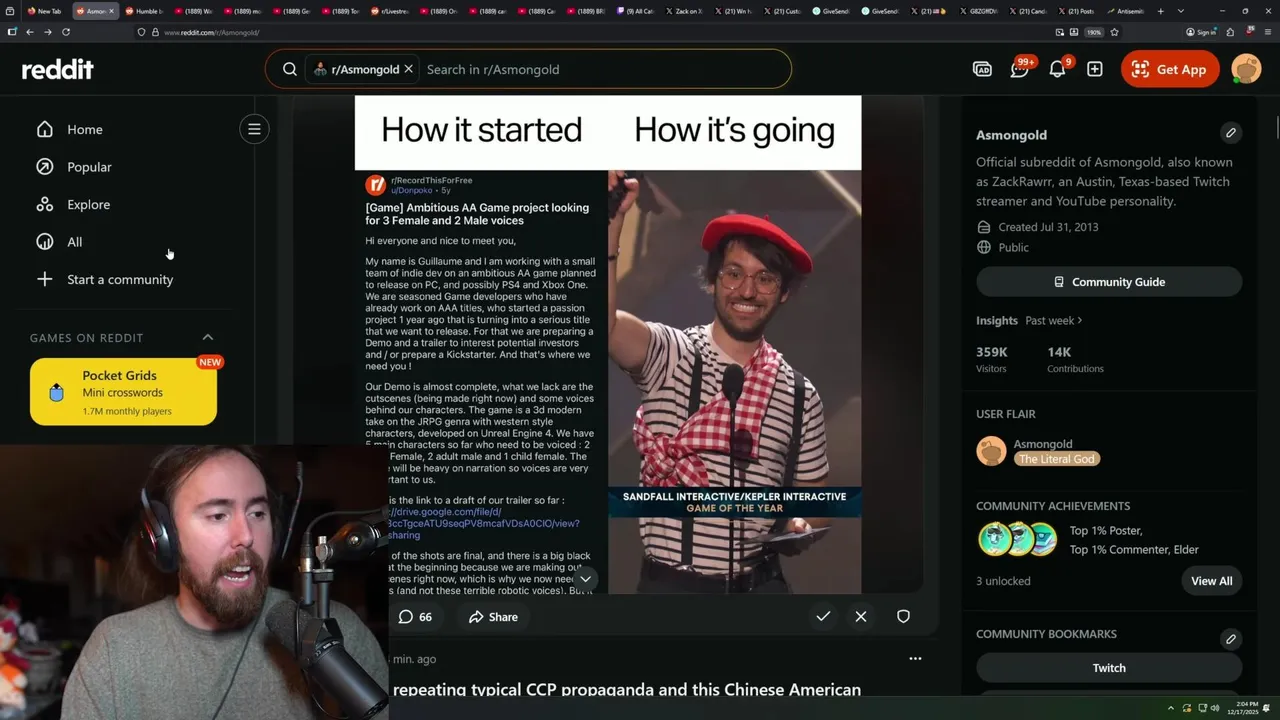Click browser Back arrow button
1280x720 pixels.
(x=30, y=32)
